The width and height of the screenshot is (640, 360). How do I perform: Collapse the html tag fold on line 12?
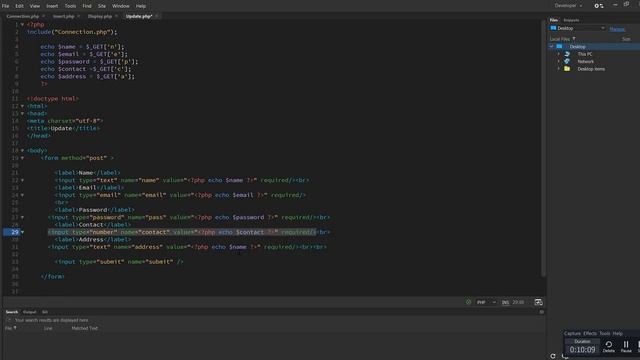click(22, 106)
